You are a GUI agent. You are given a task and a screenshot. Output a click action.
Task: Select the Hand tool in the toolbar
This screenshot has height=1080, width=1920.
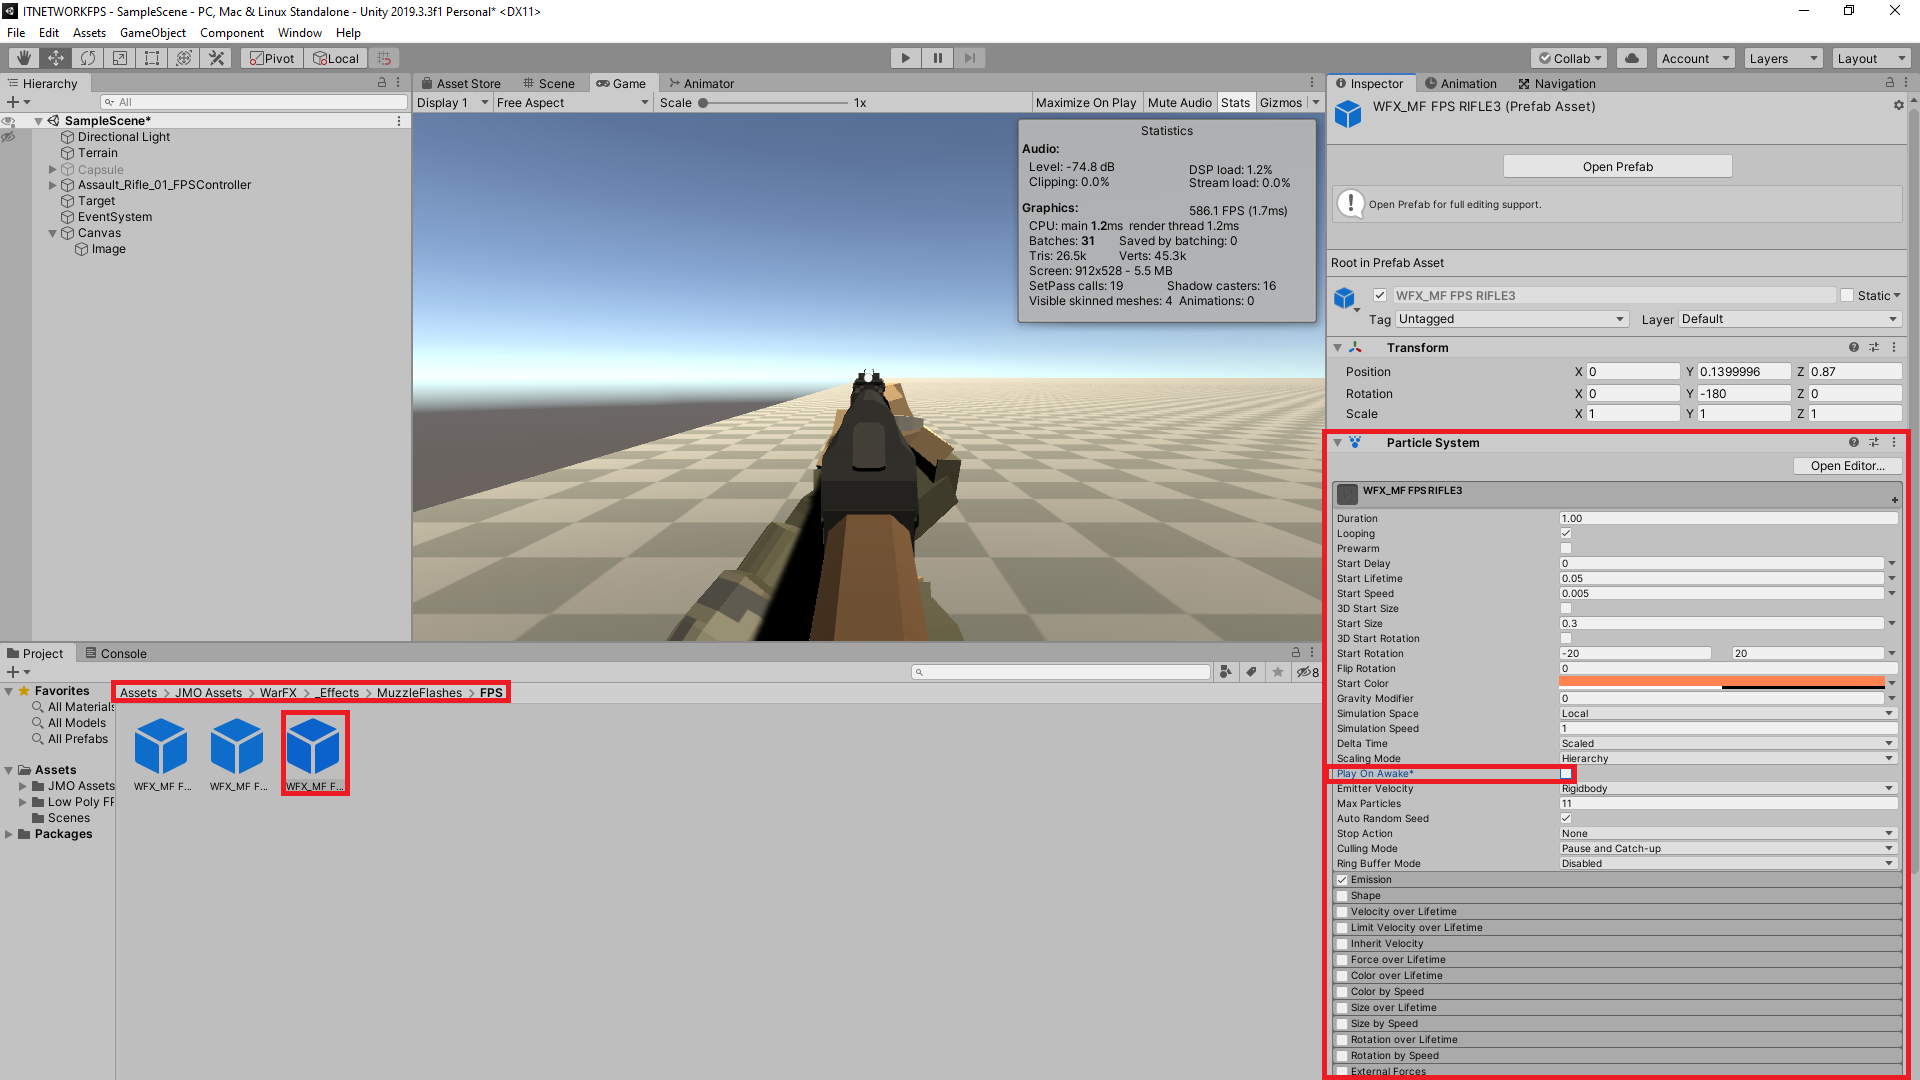click(x=22, y=57)
